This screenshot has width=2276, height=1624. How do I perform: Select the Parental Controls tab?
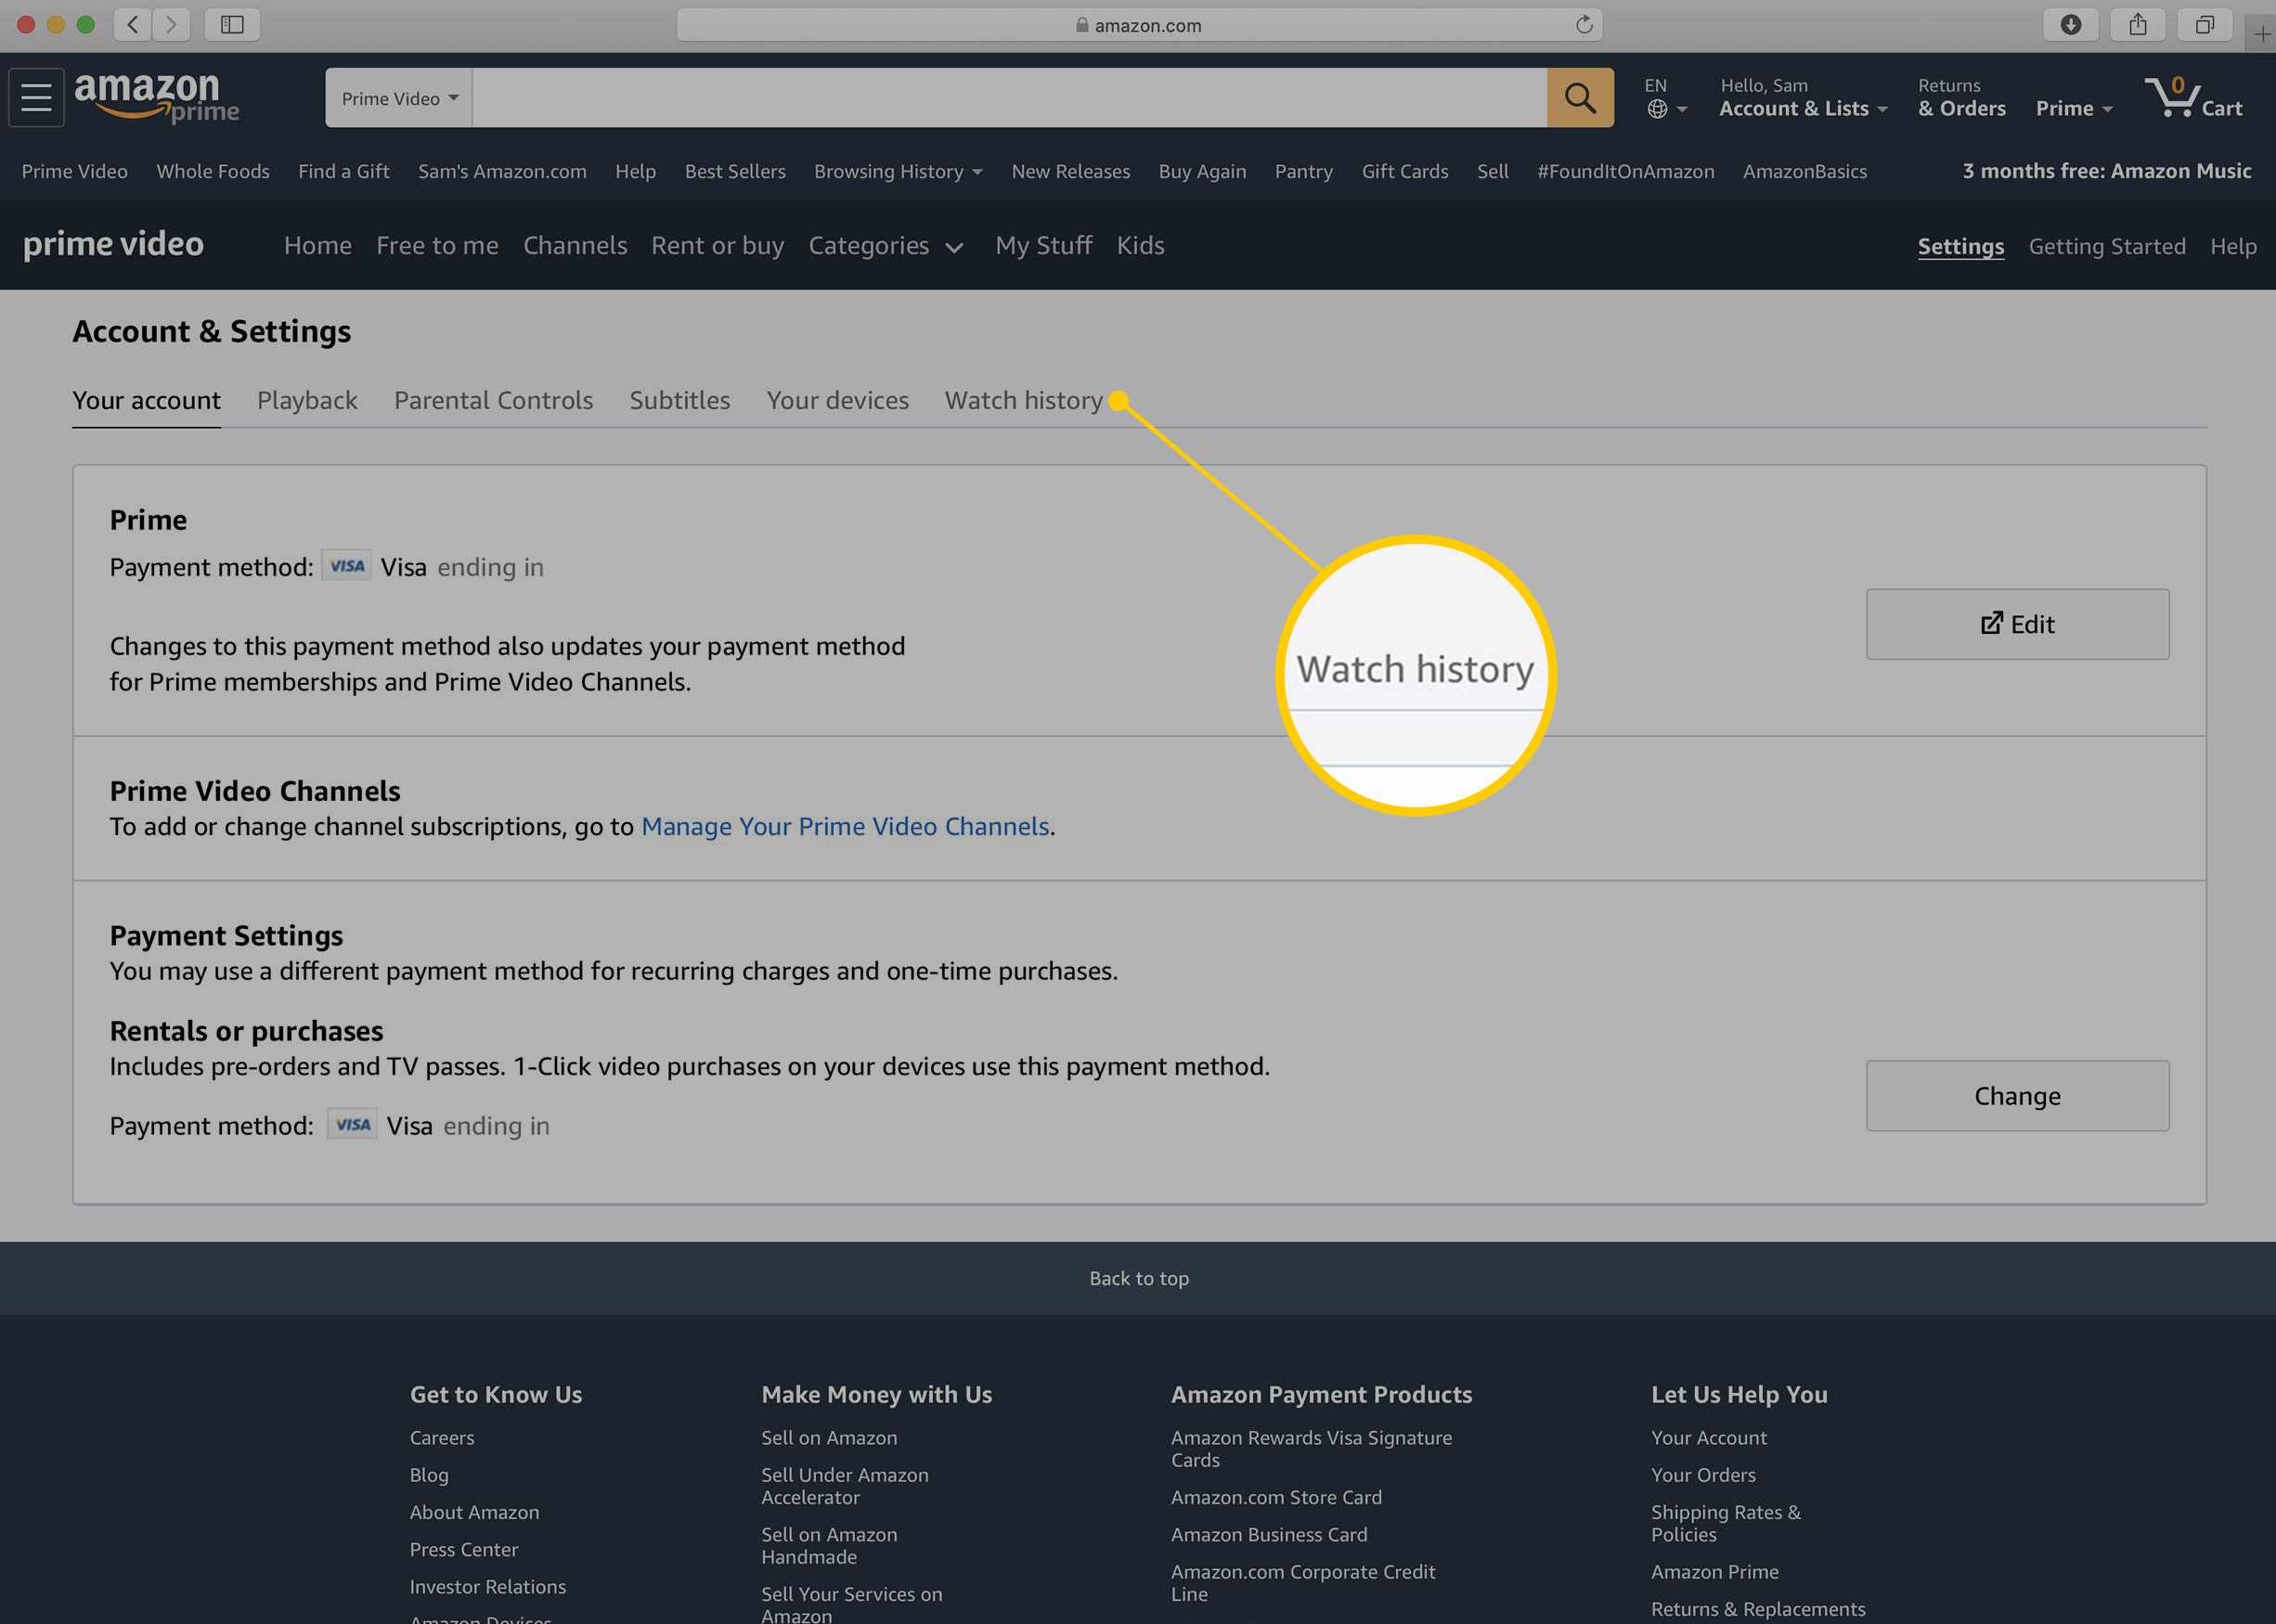coord(494,401)
